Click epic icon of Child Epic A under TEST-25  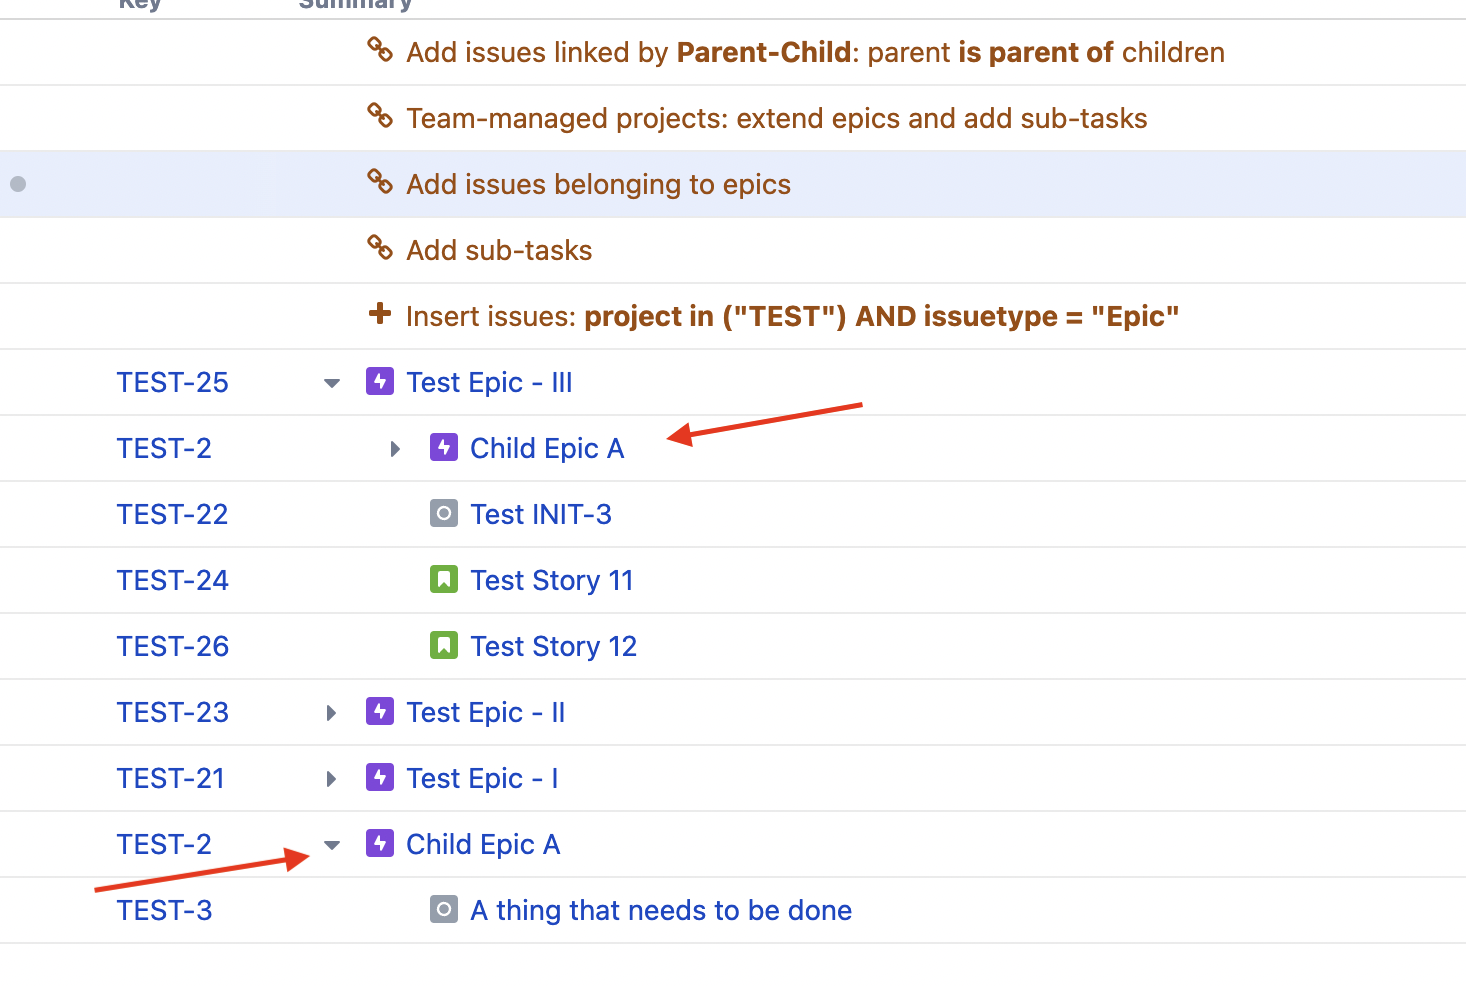(x=444, y=447)
